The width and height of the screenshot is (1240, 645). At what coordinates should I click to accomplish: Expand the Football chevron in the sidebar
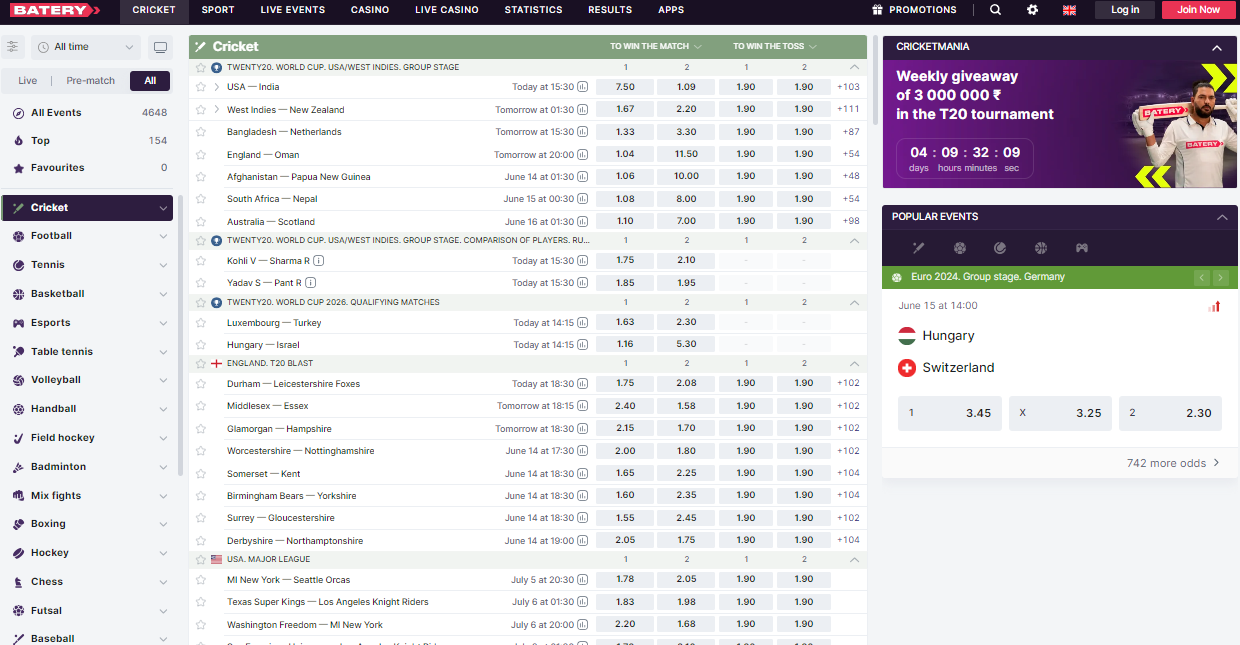pos(163,237)
